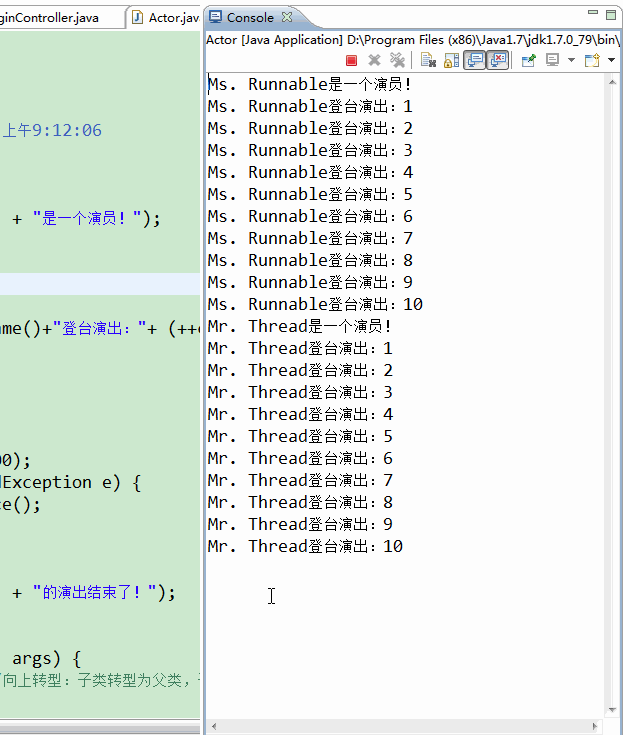
Task: Clear the console output
Action: (428, 60)
